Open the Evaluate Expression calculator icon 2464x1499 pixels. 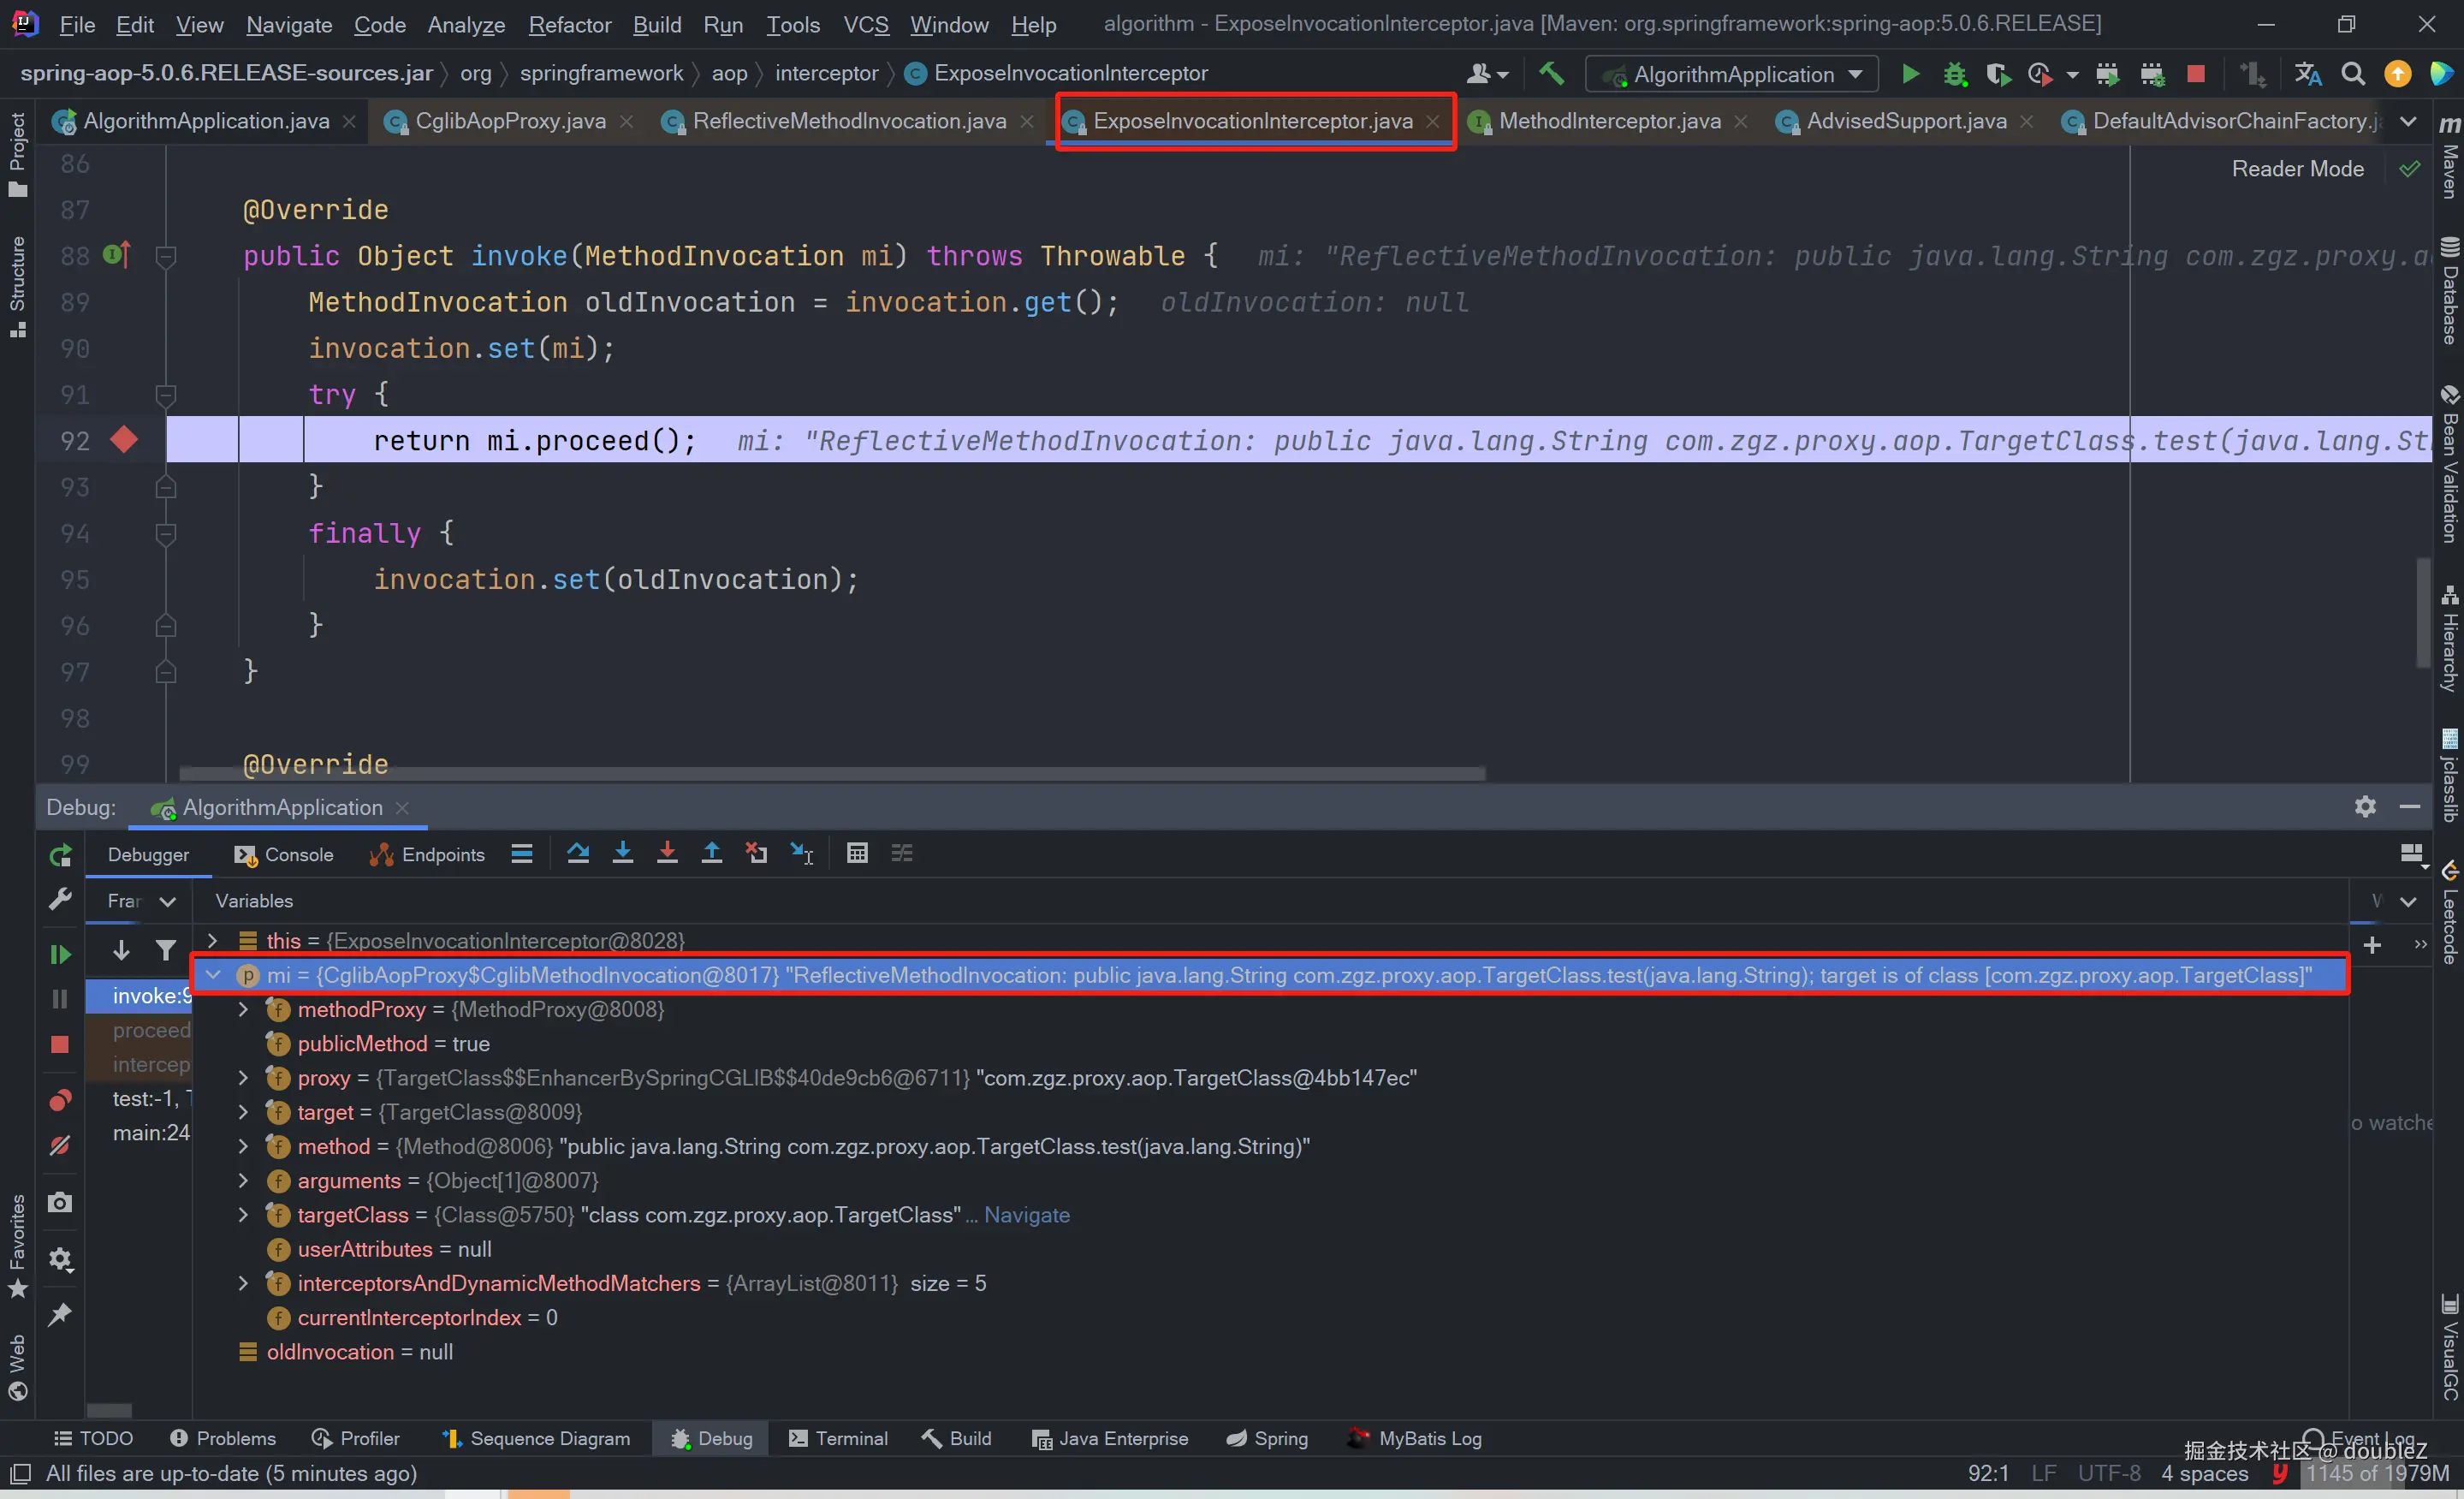pyautogui.click(x=857, y=853)
